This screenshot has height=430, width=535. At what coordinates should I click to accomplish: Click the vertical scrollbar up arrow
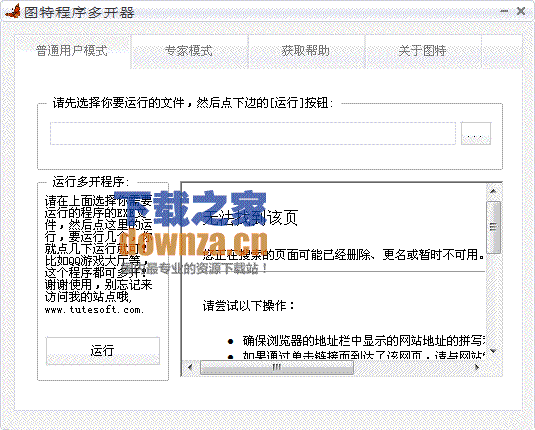pyautogui.click(x=493, y=191)
